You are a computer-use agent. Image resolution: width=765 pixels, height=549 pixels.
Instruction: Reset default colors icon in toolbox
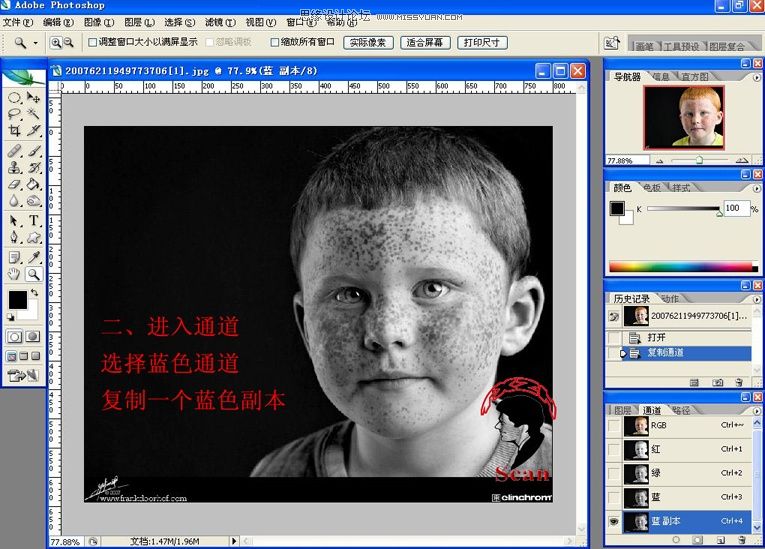pos(10,317)
